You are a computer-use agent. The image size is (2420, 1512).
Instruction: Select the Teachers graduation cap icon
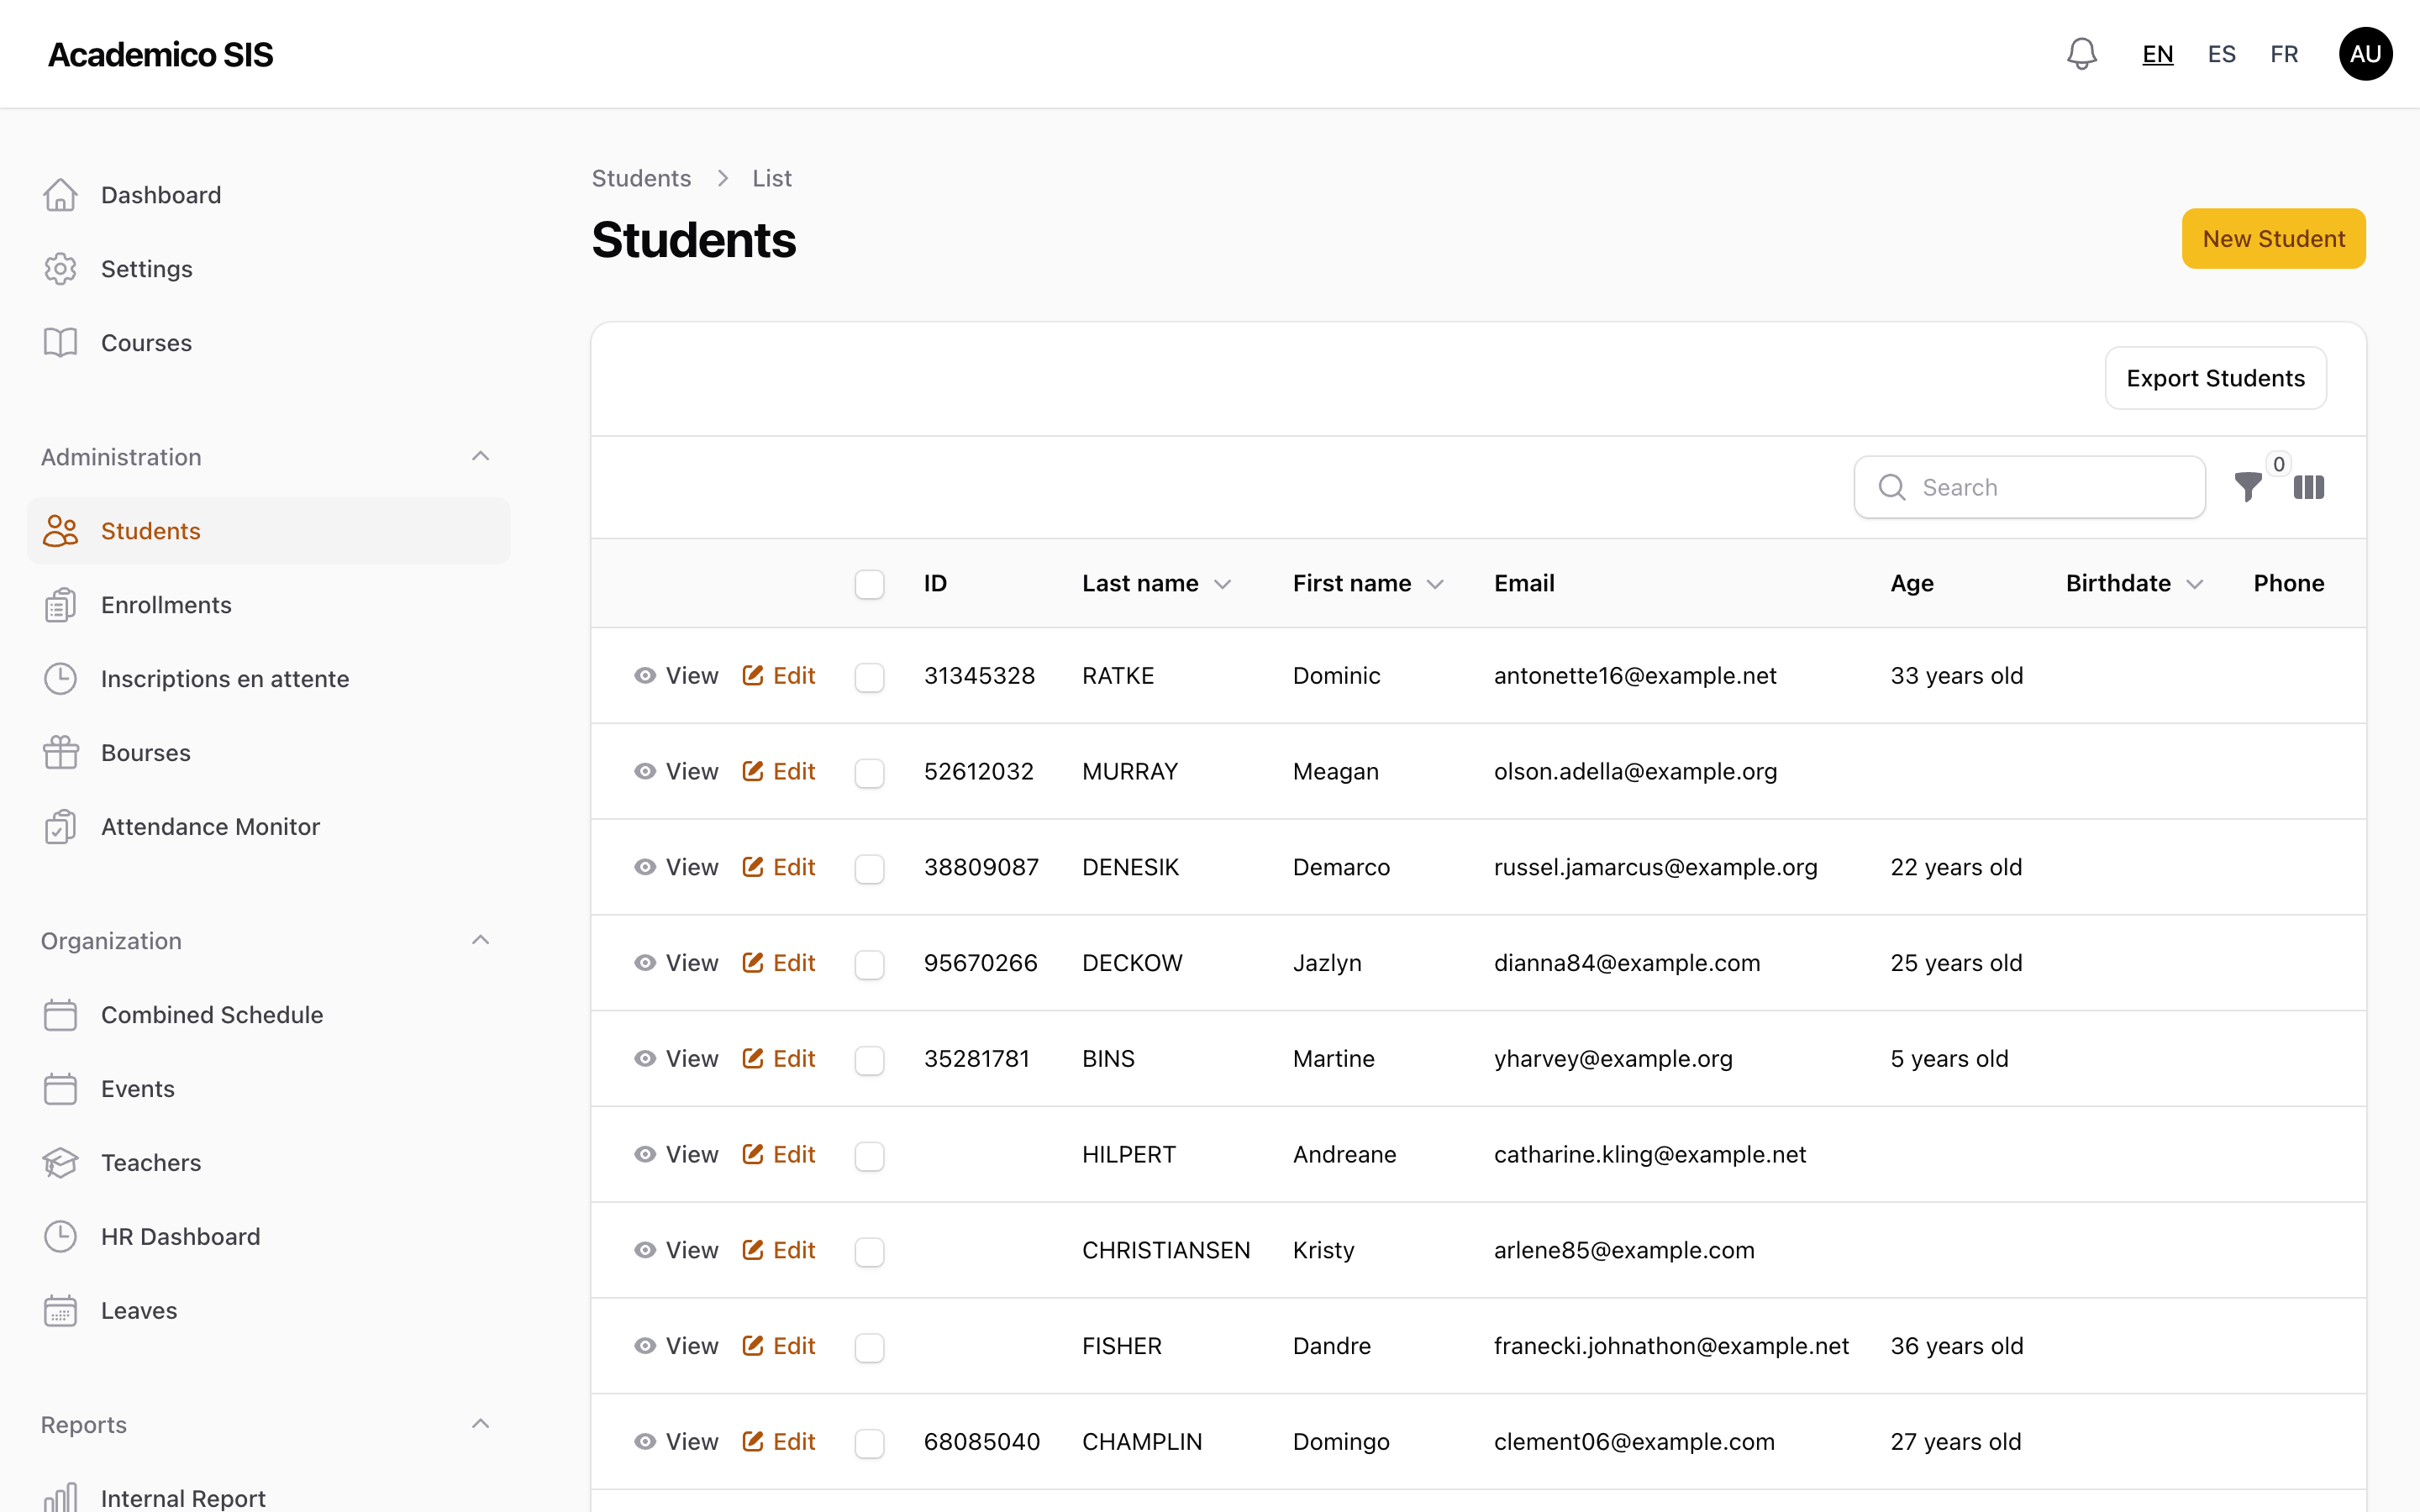(x=60, y=1162)
